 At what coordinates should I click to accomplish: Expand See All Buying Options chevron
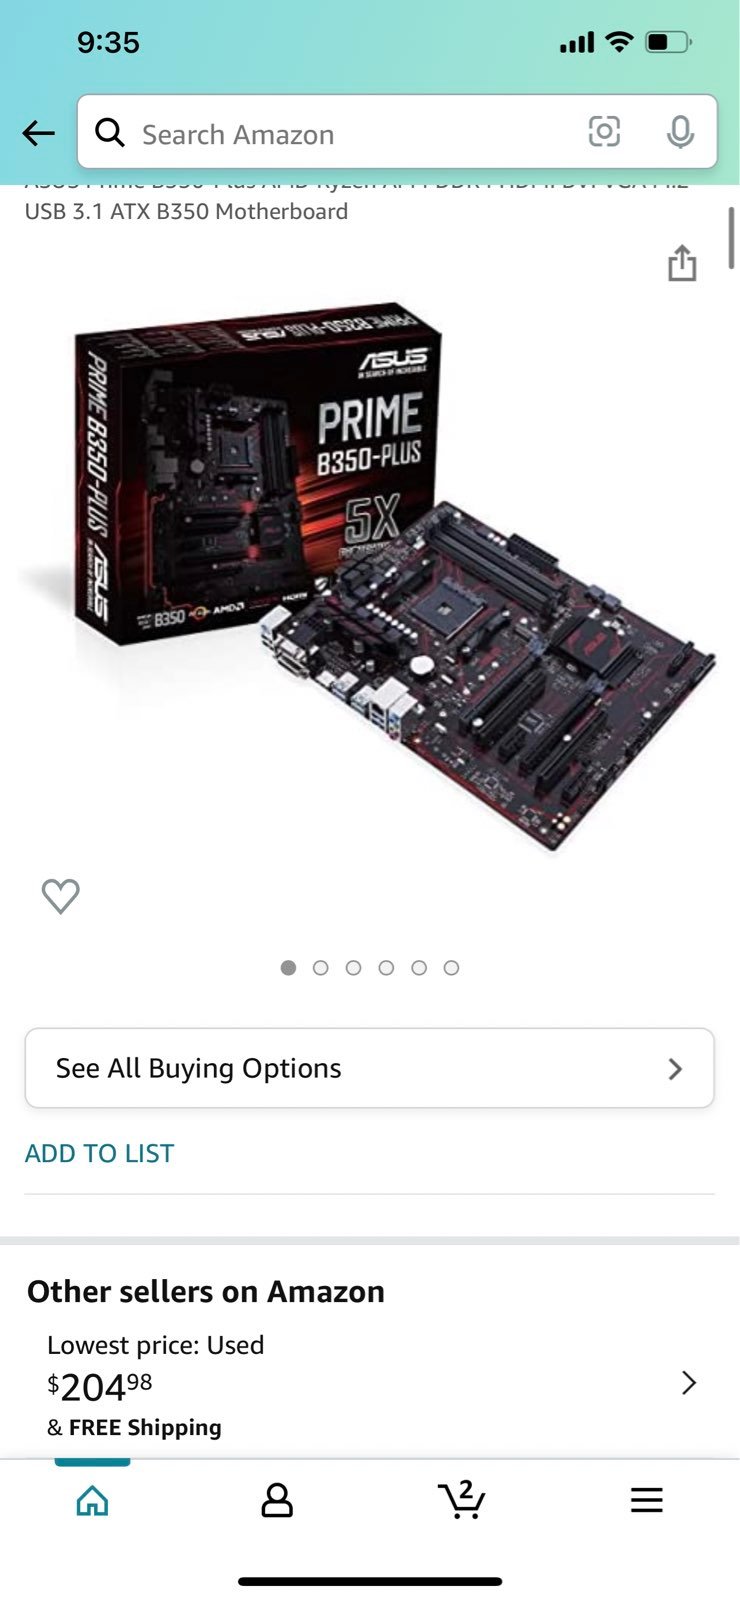click(x=676, y=1069)
